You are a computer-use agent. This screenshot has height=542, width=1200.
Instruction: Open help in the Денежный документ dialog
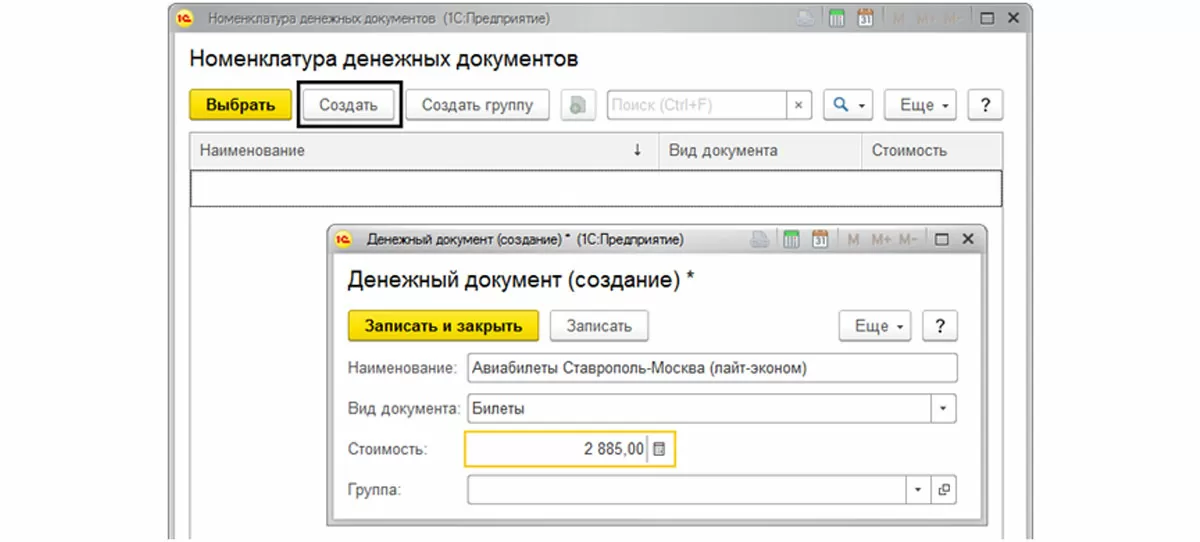point(939,326)
